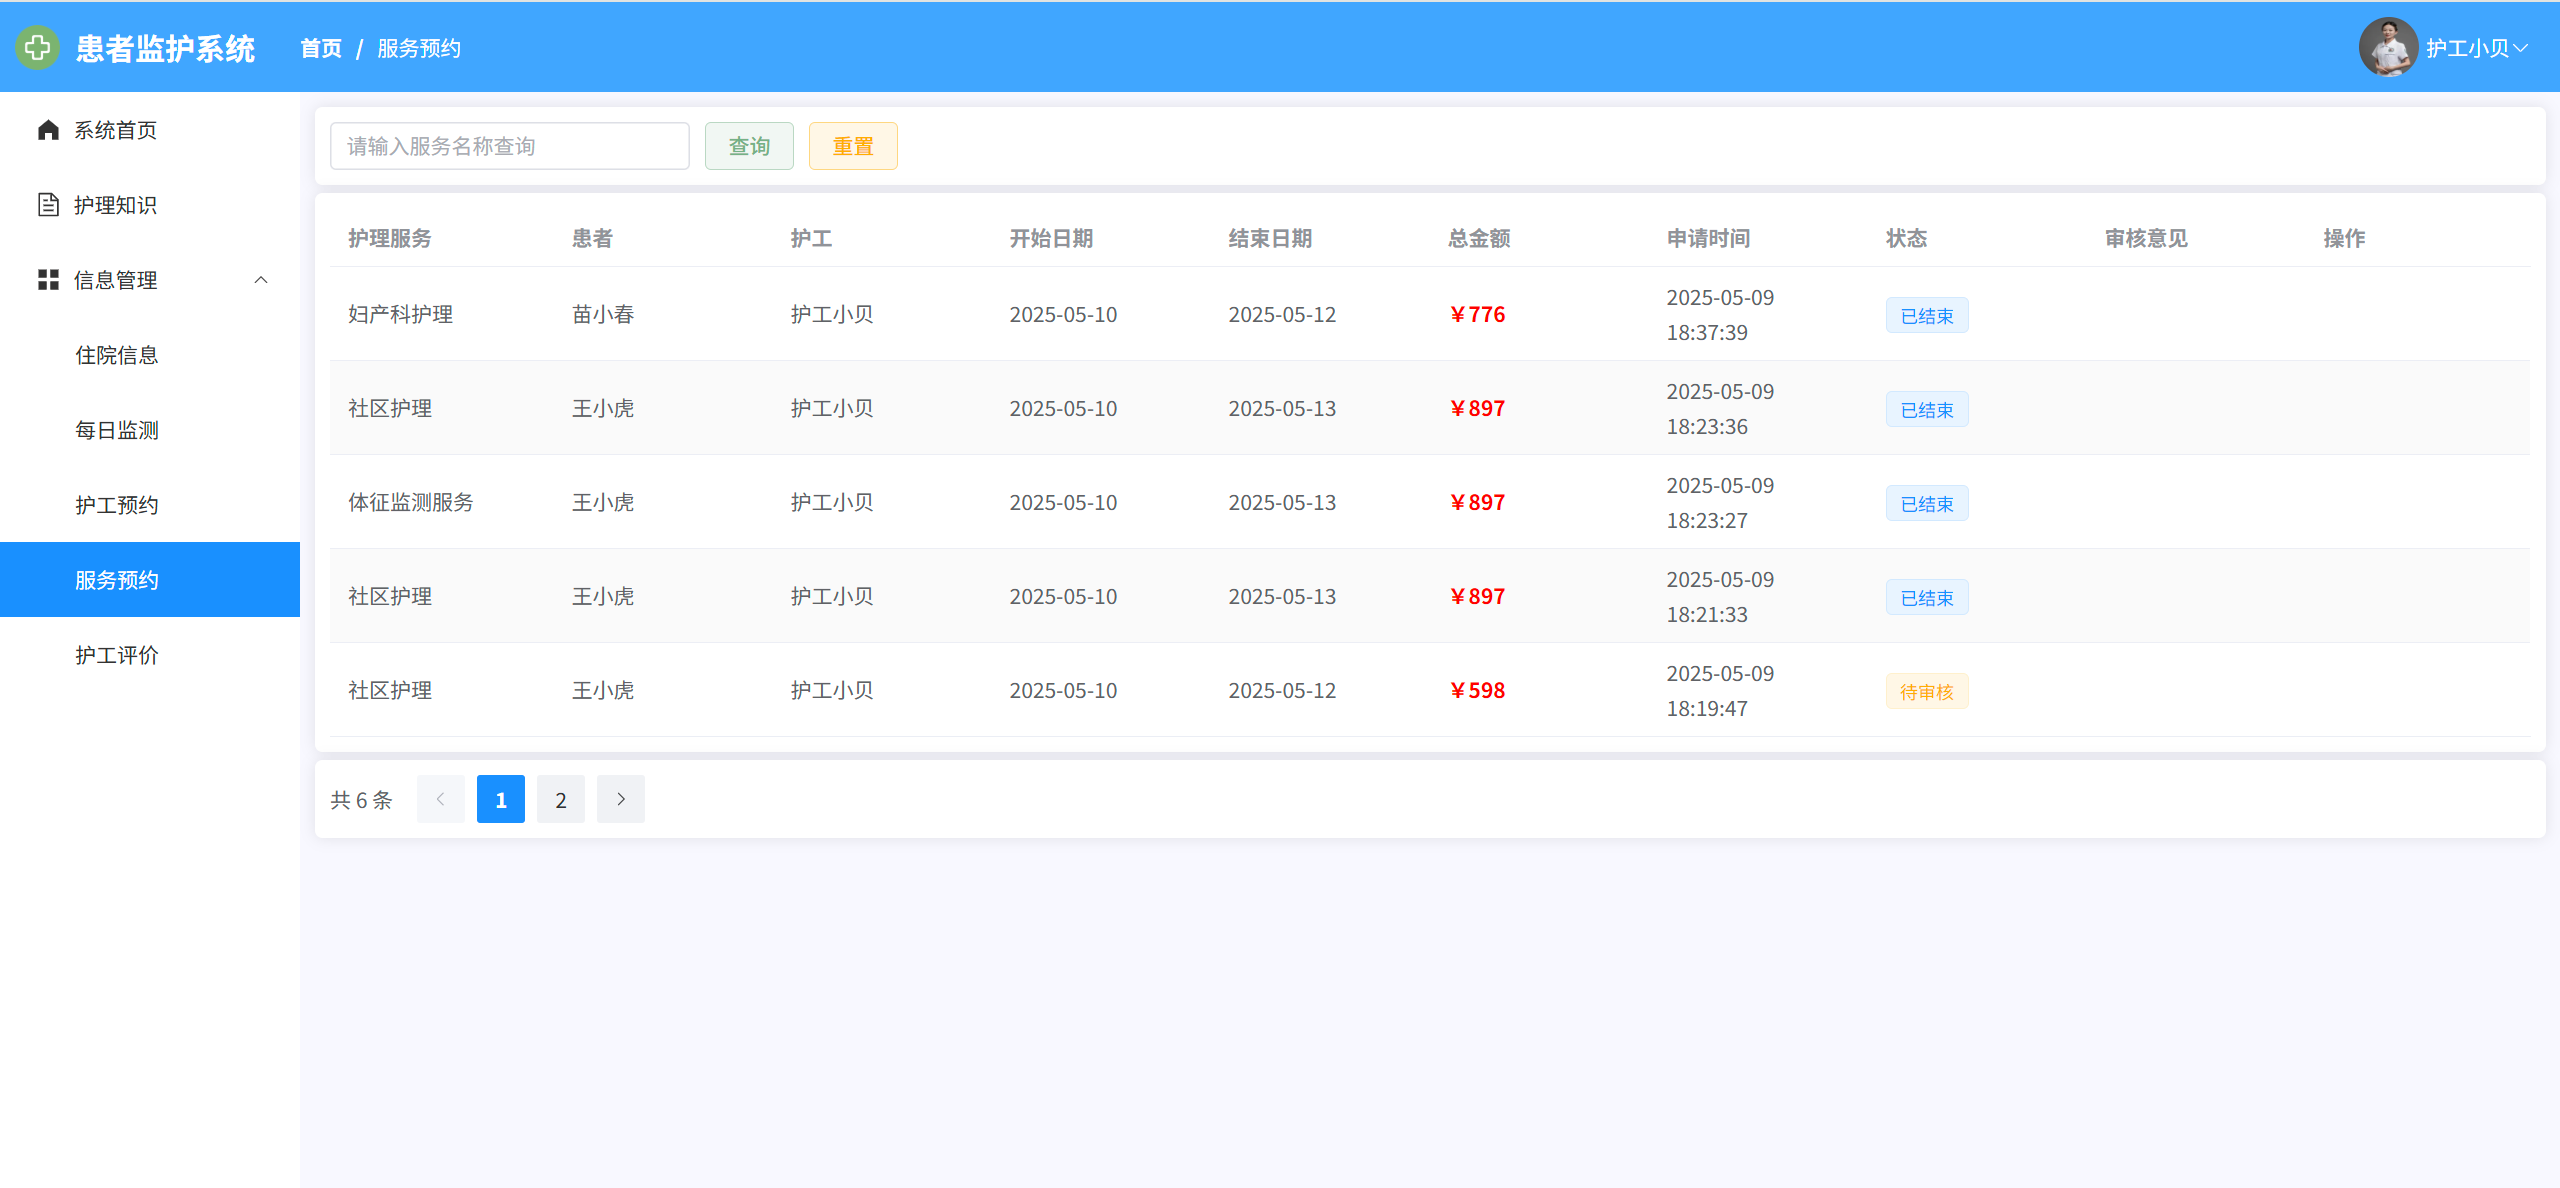Image resolution: width=2560 pixels, height=1188 pixels.
Task: Click the document icon beside 护理知识
Action: (48, 205)
